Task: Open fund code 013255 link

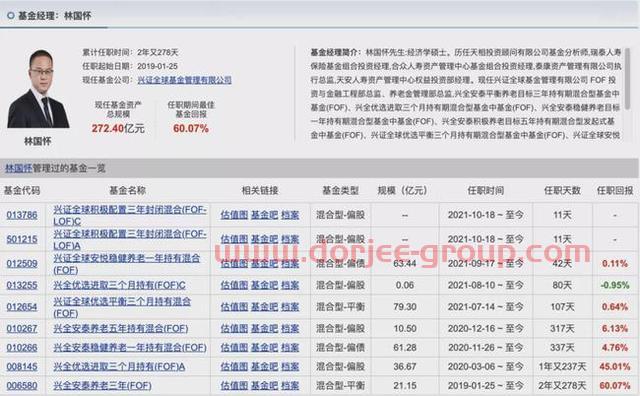Action: point(22,285)
